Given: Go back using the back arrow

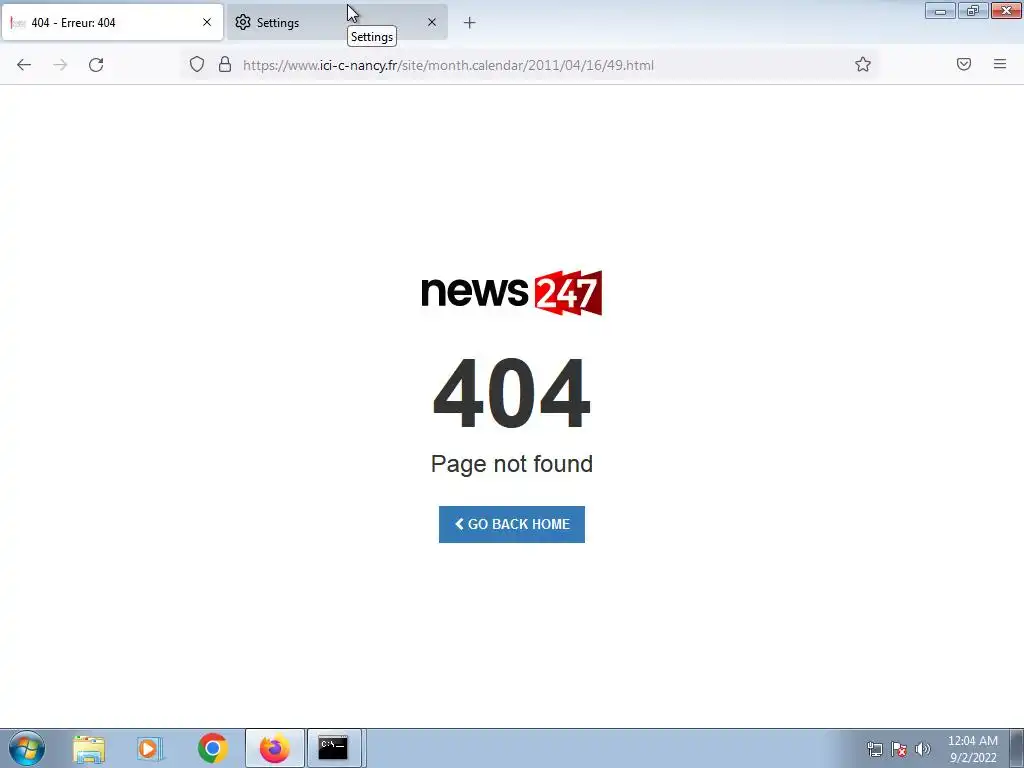Looking at the screenshot, I should click(24, 65).
